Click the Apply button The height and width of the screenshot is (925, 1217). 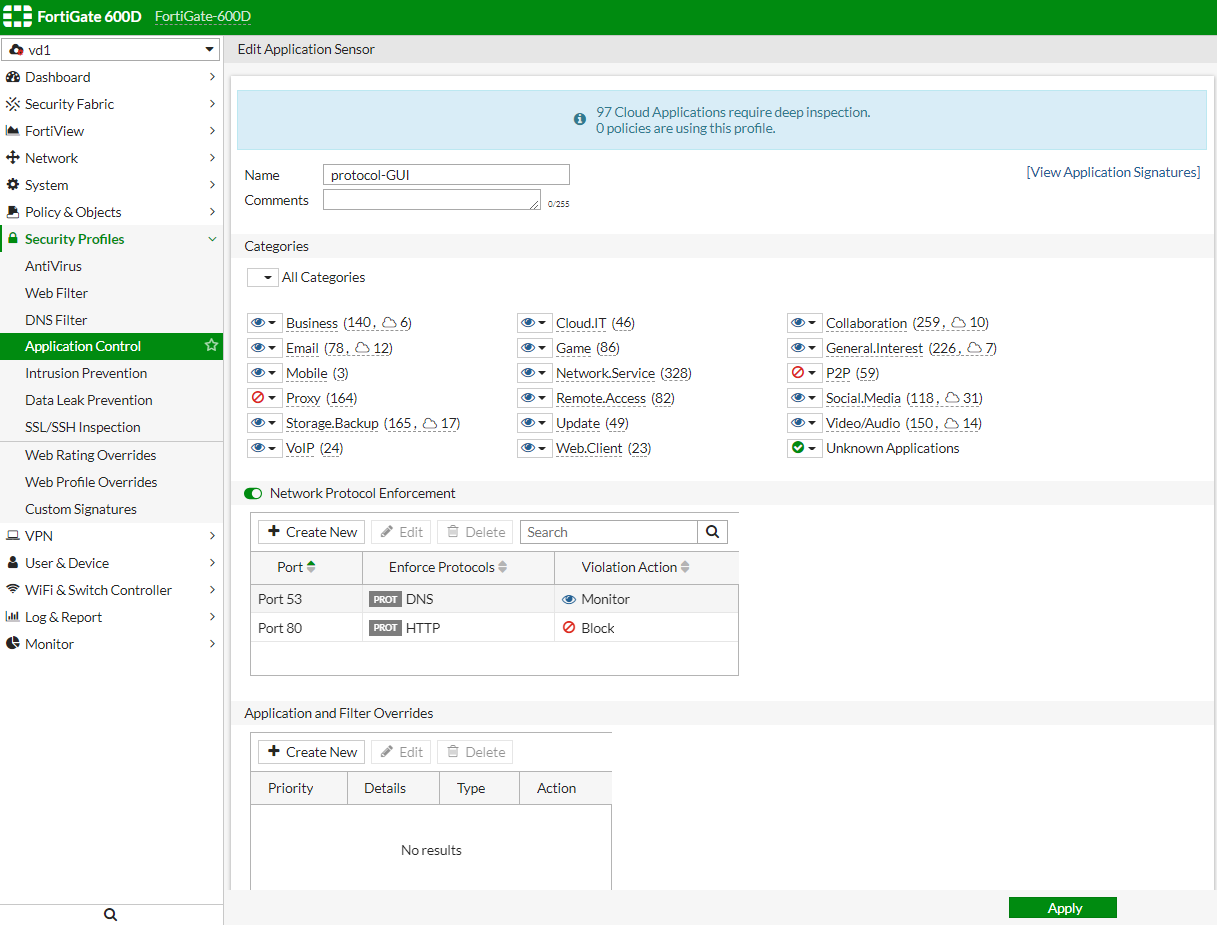coord(1063,908)
